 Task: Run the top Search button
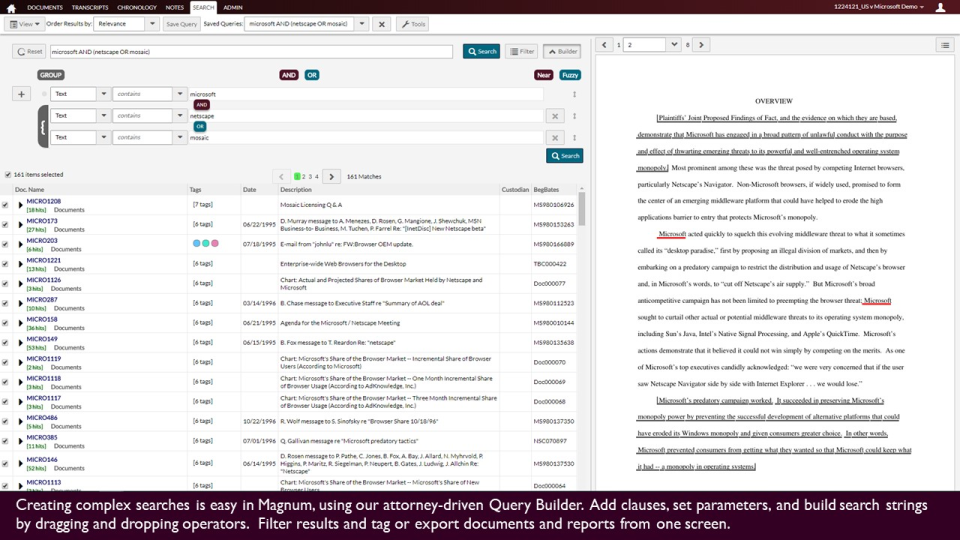[x=481, y=51]
